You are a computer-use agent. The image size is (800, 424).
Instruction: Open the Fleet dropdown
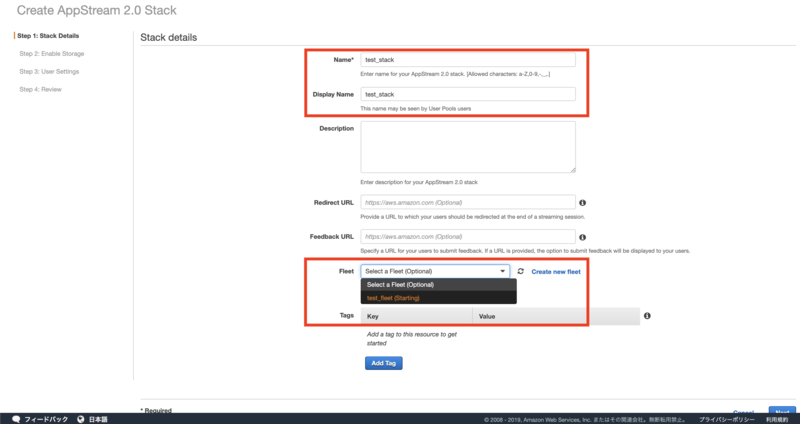pyautogui.click(x=435, y=271)
